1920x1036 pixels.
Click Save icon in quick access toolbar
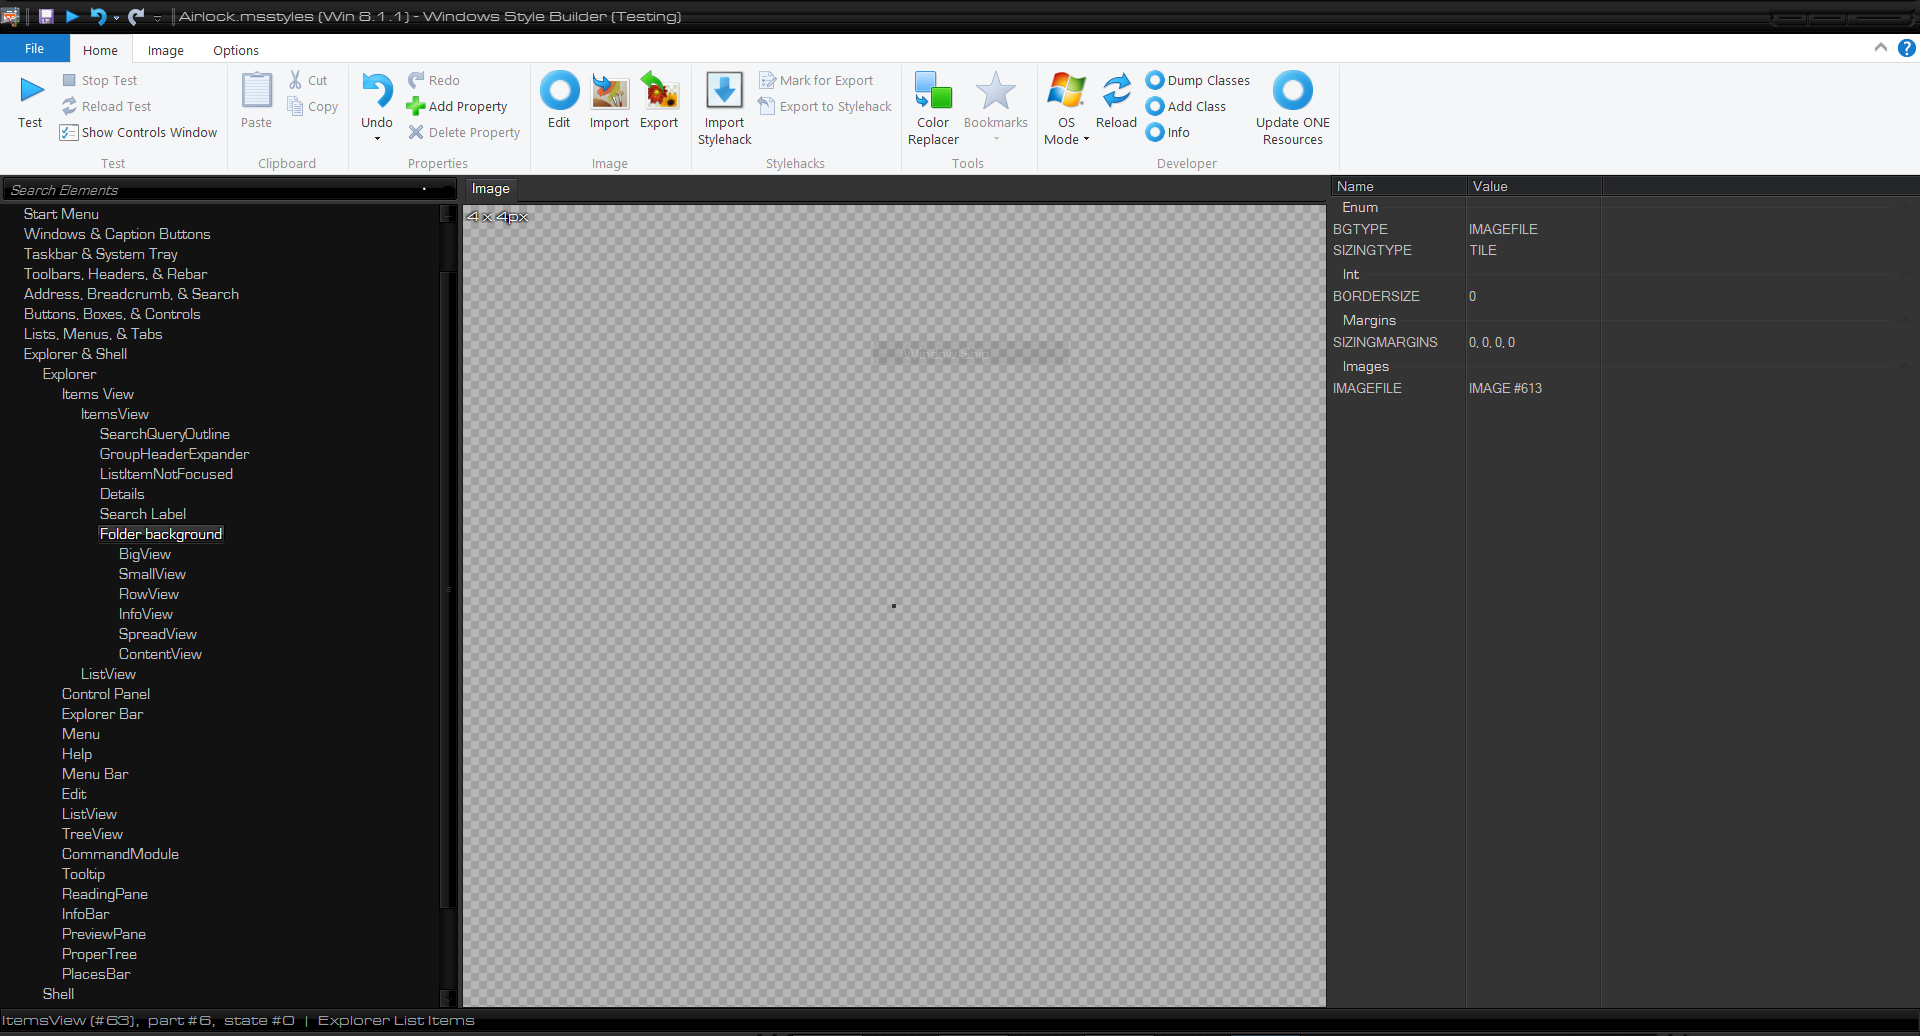tap(46, 16)
